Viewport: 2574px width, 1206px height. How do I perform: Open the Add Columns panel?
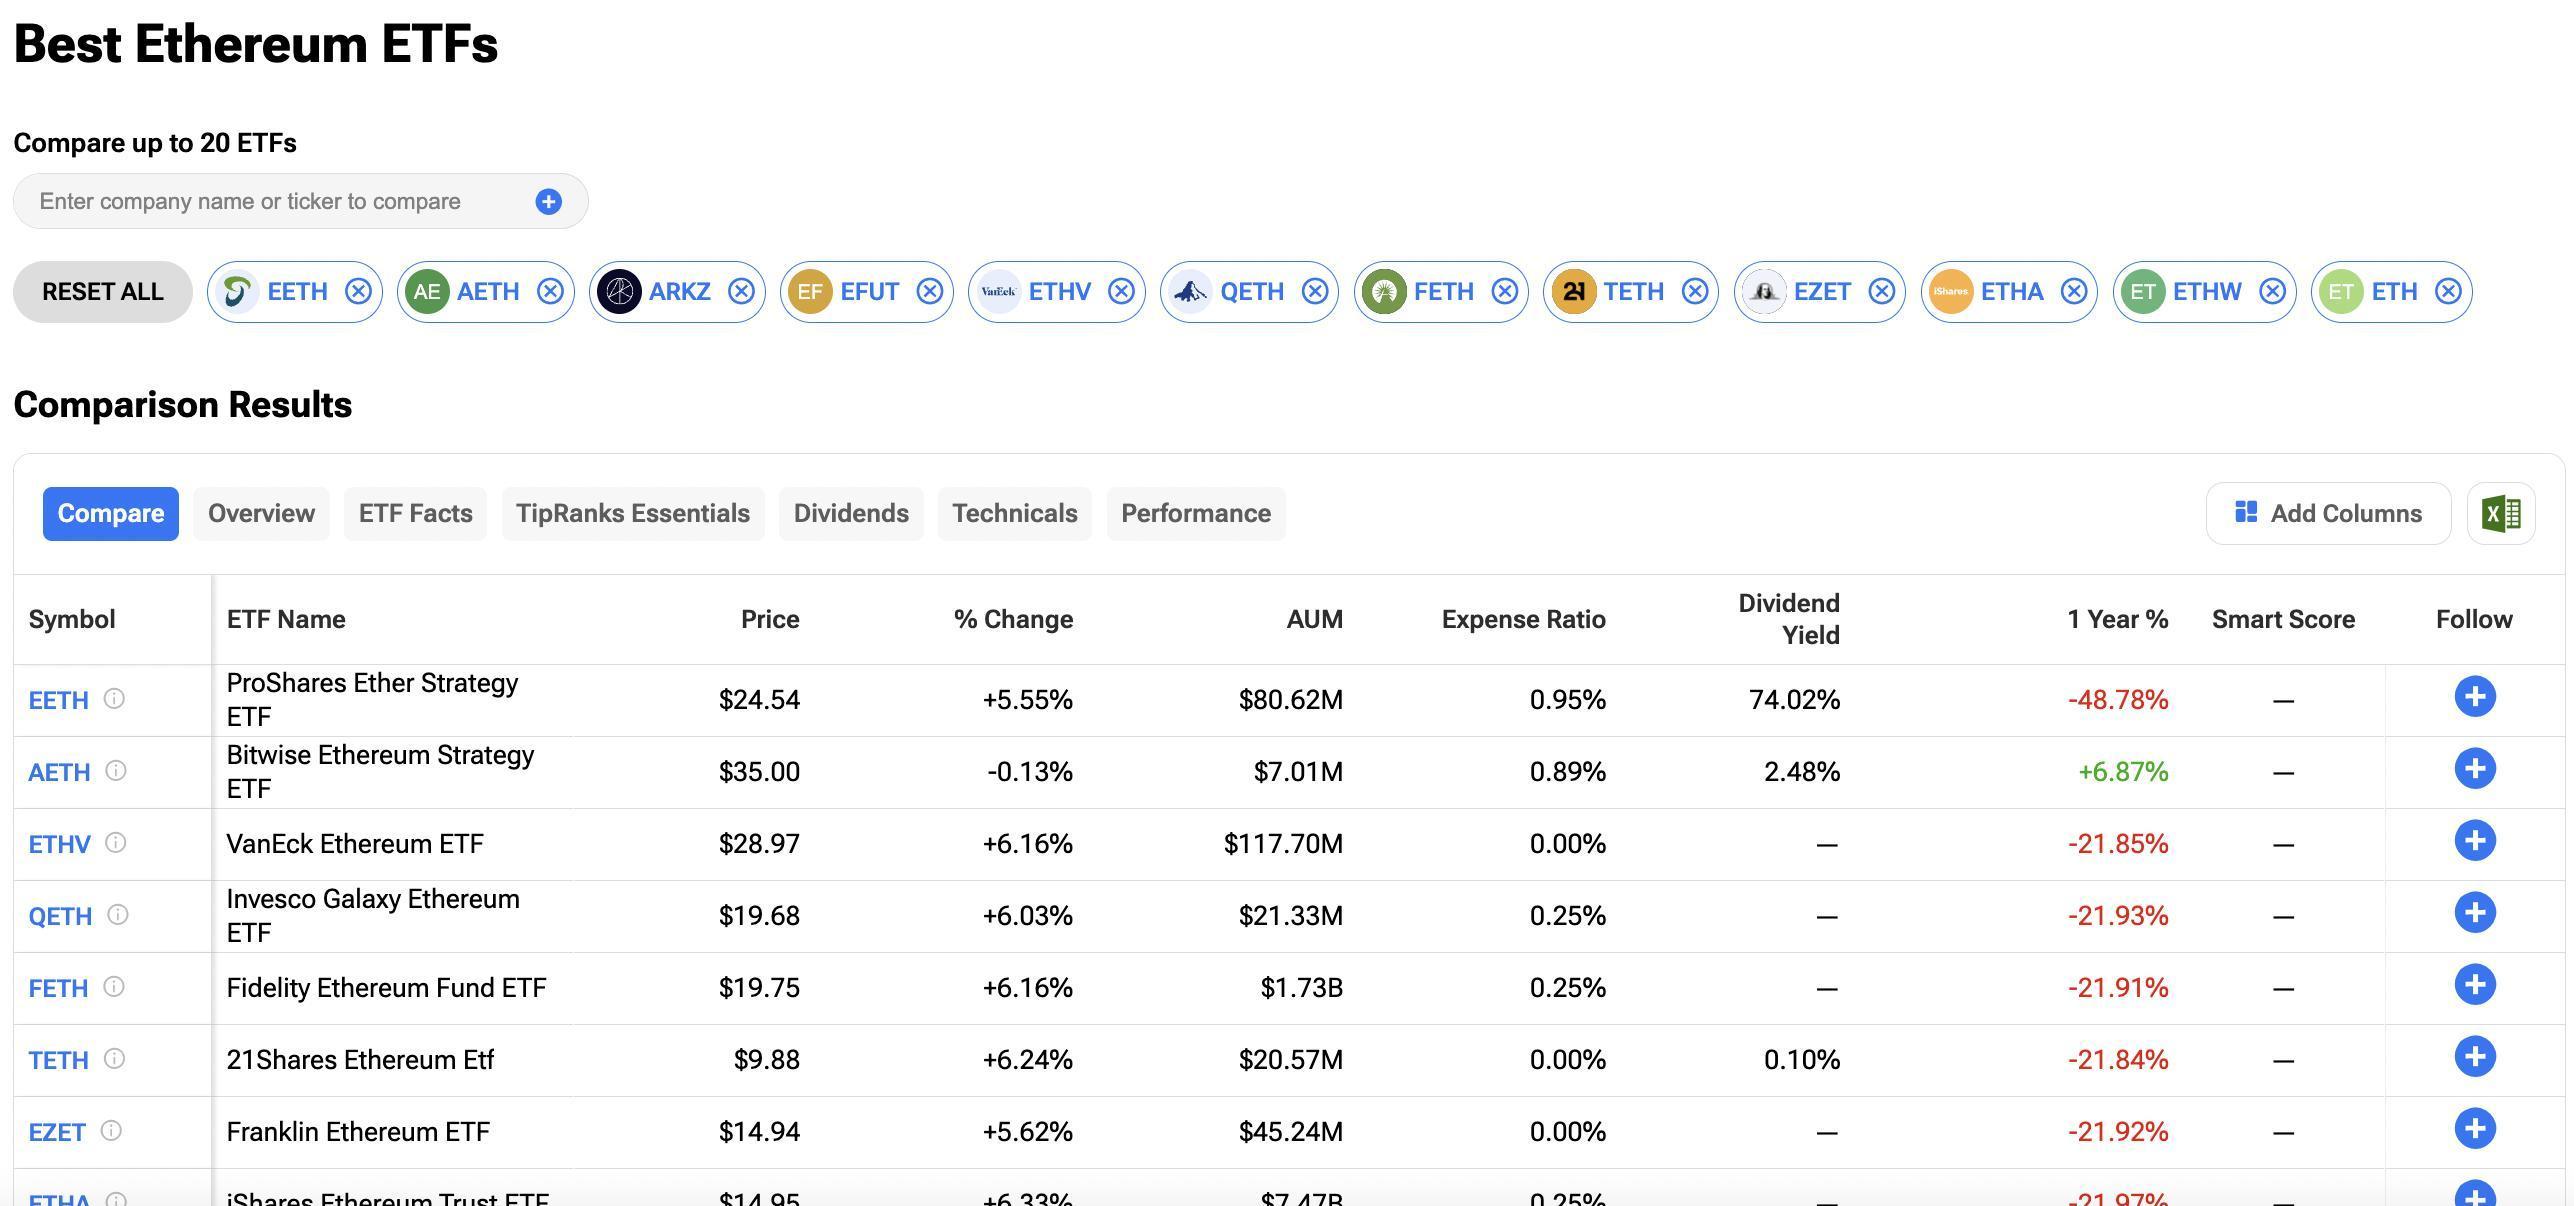(x=2327, y=513)
